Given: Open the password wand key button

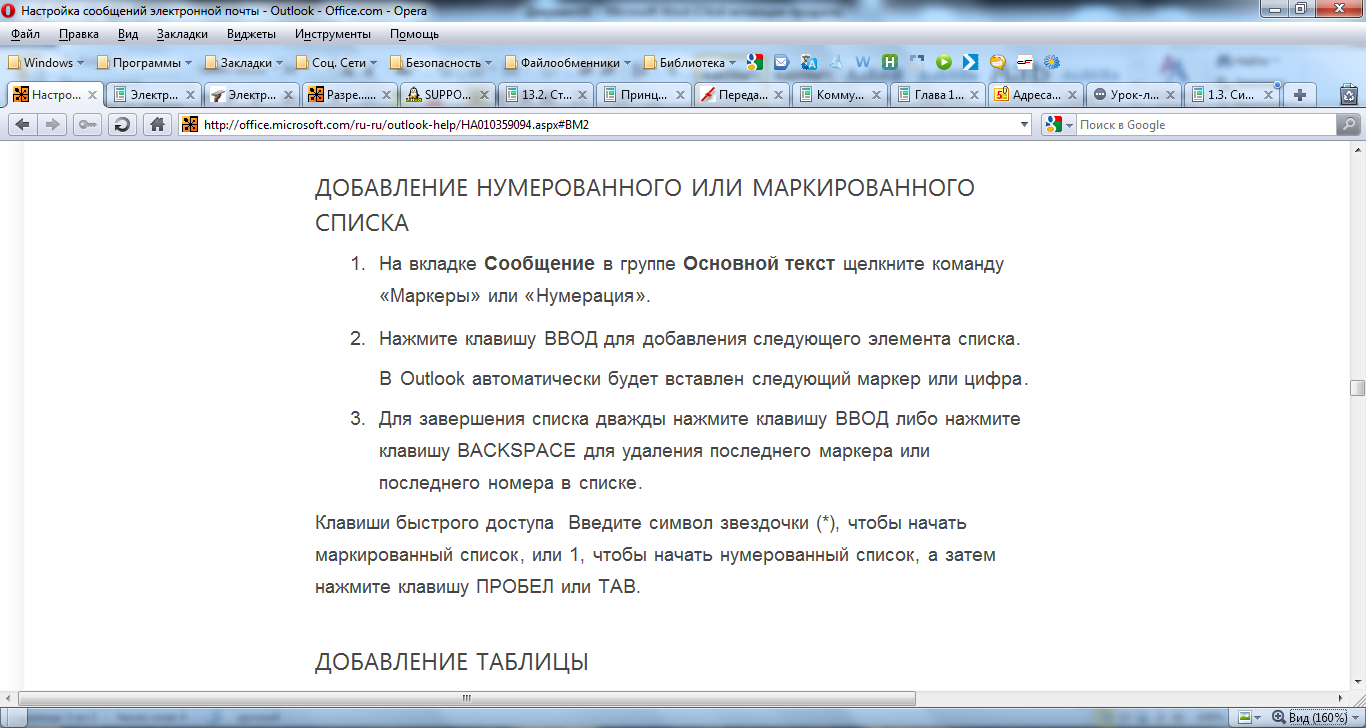Looking at the screenshot, I should (88, 125).
